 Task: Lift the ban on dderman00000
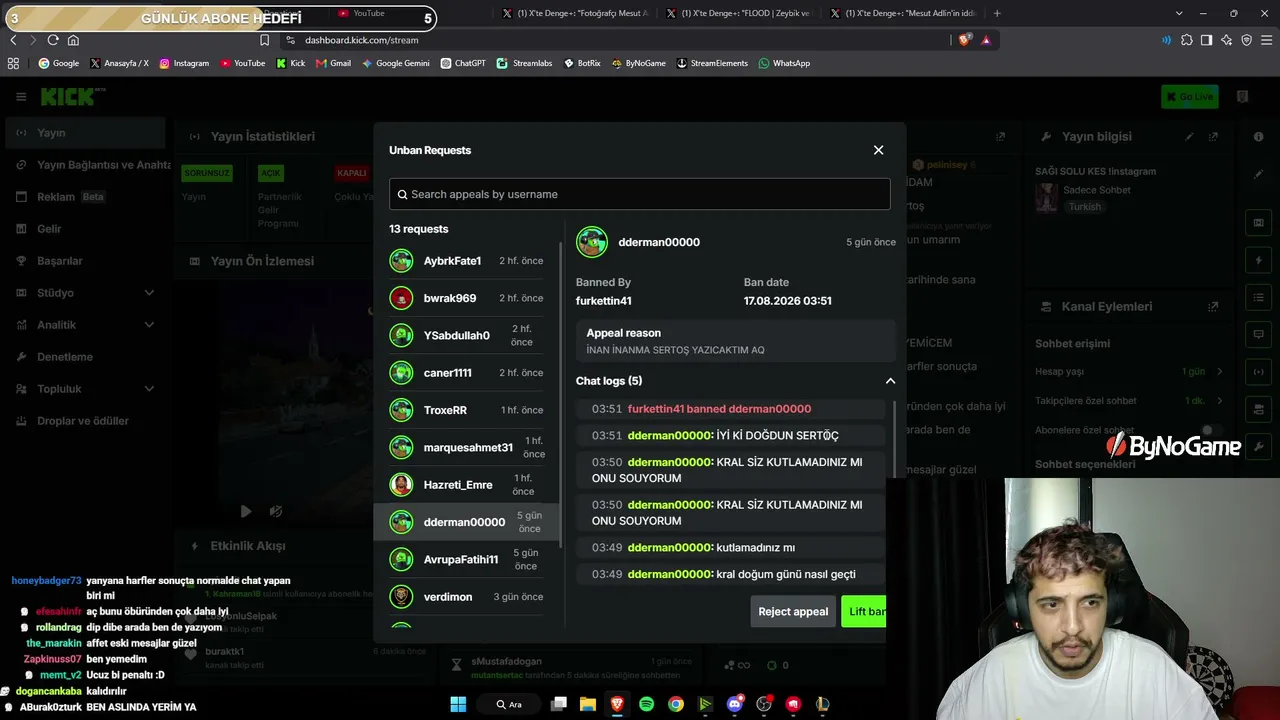[864, 612]
